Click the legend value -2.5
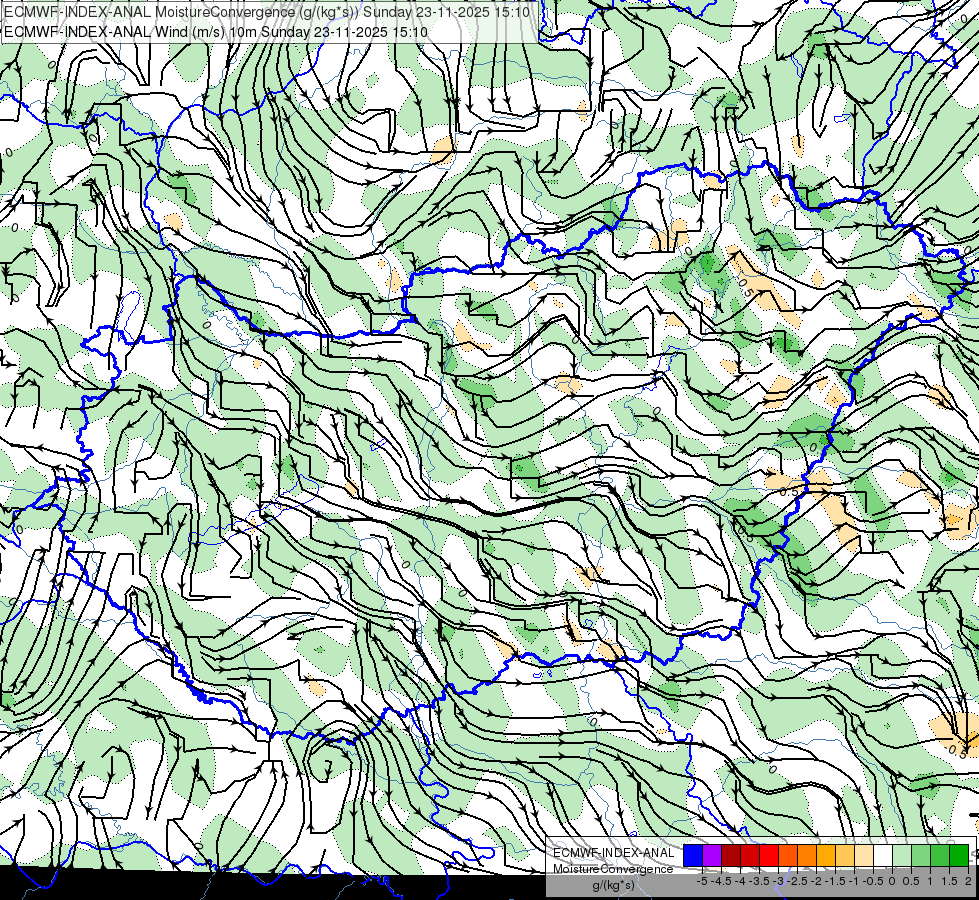Image resolution: width=979 pixels, height=900 pixels. (x=797, y=881)
